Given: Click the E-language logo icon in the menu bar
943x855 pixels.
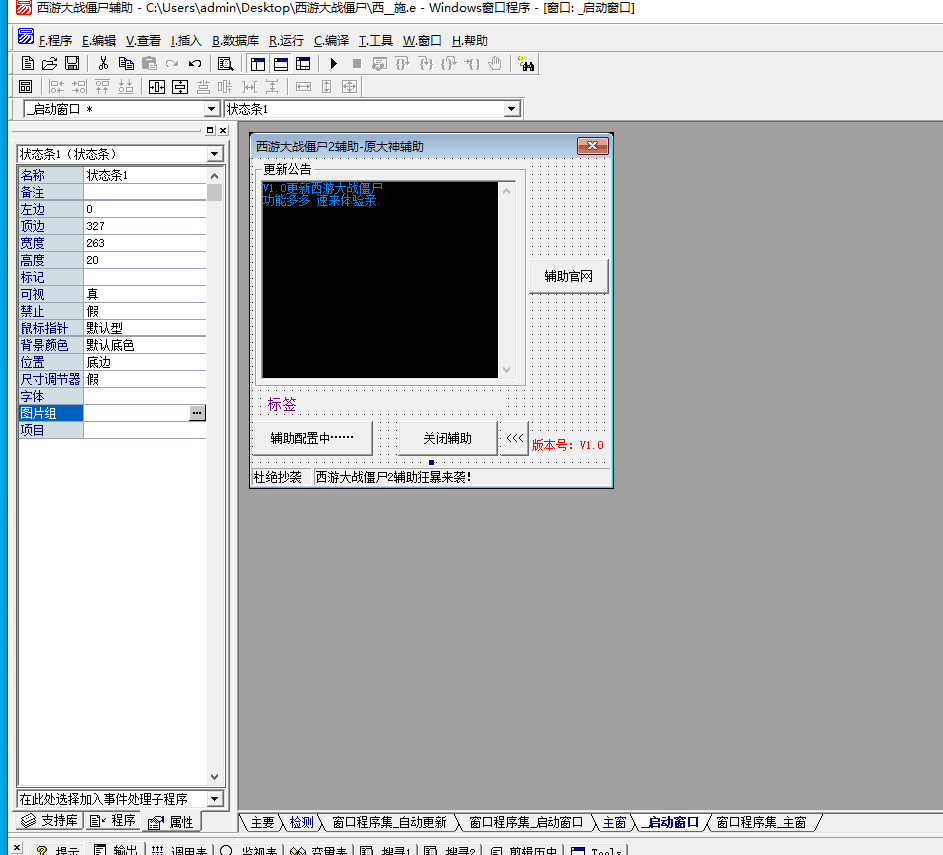Looking at the screenshot, I should (x=26, y=37).
